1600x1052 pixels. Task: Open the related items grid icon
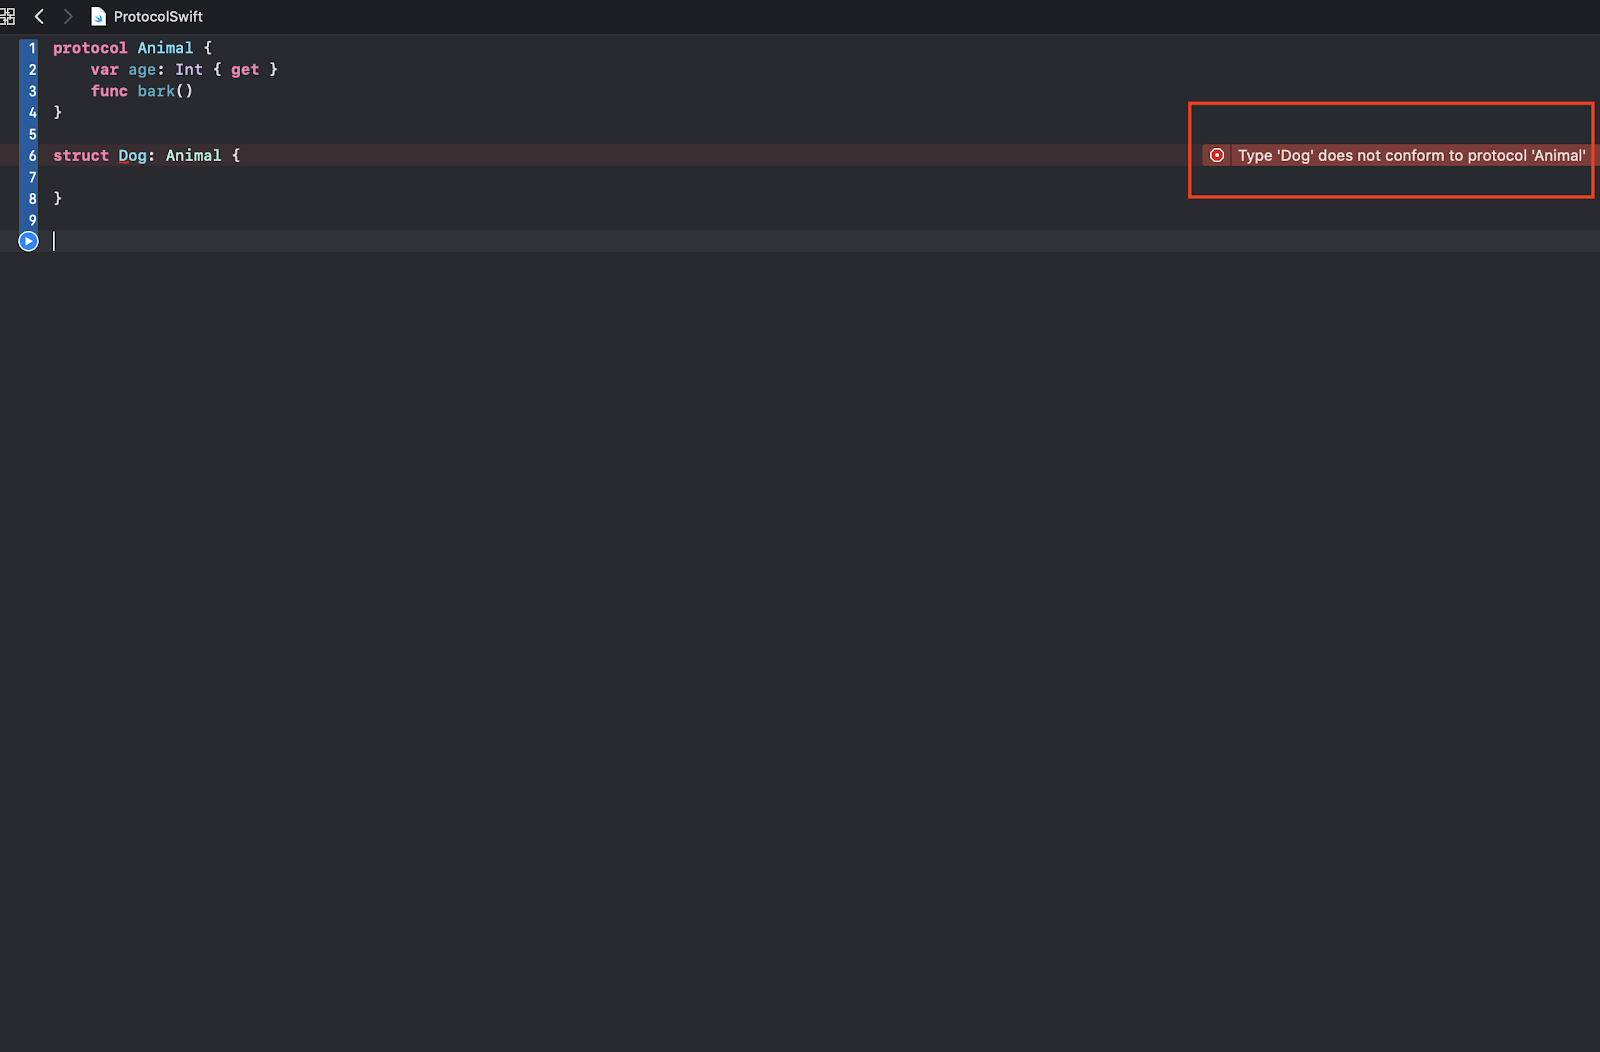[7, 16]
